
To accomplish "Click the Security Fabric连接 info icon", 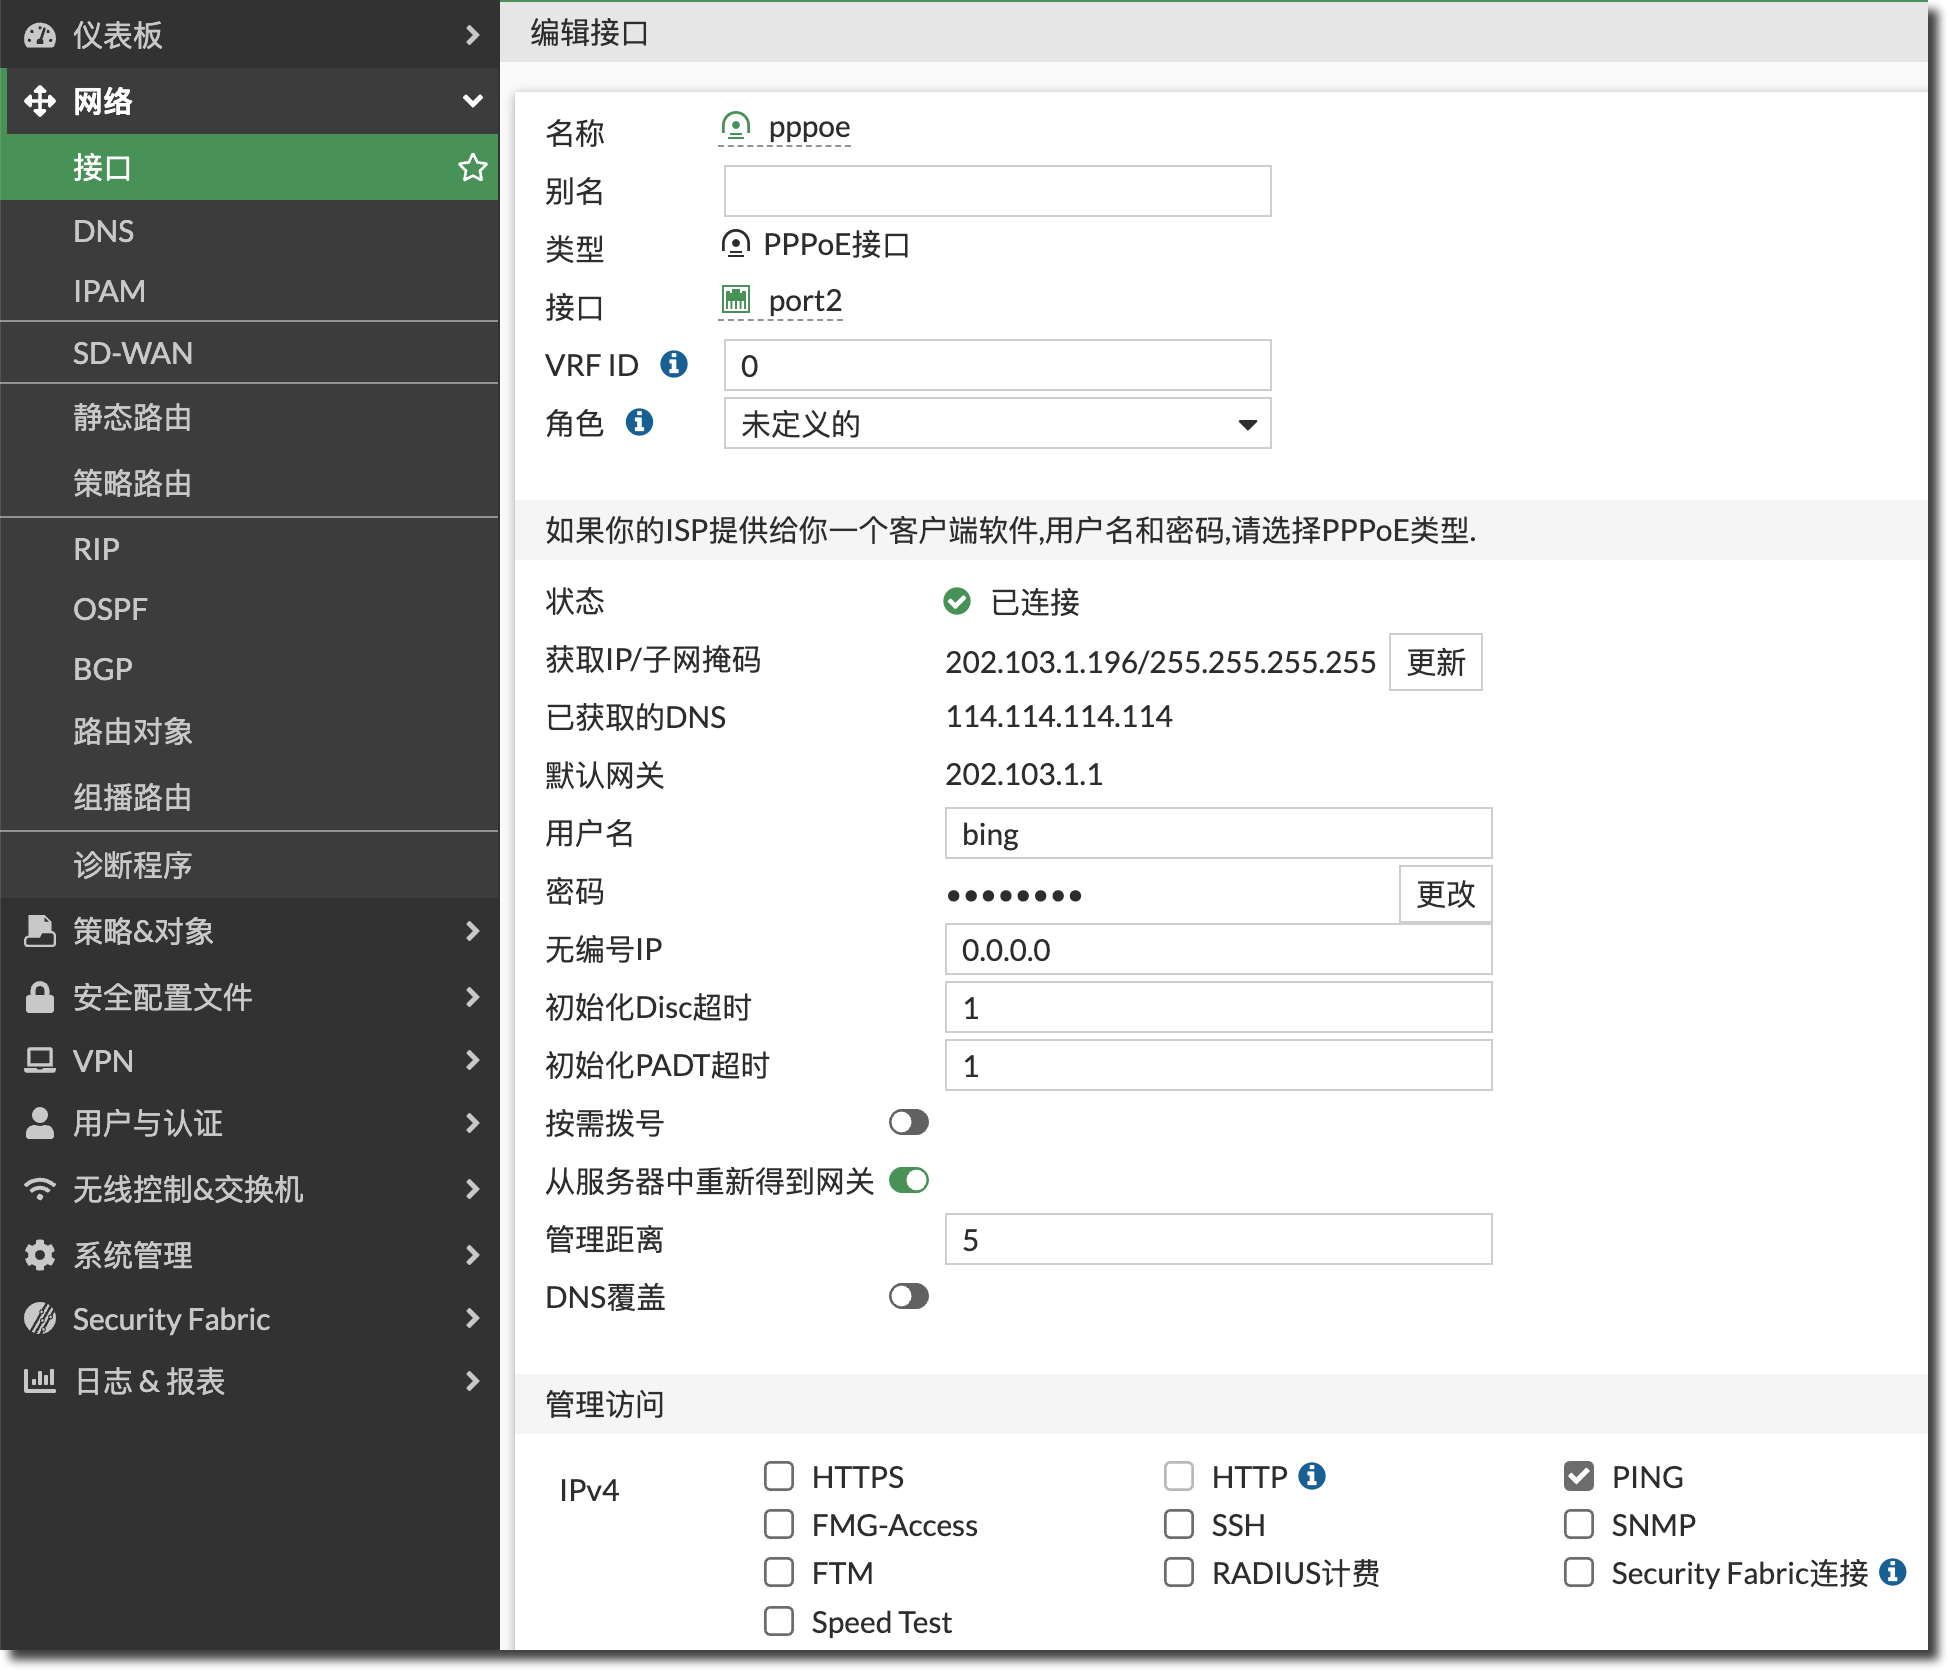I will click(x=1892, y=1572).
